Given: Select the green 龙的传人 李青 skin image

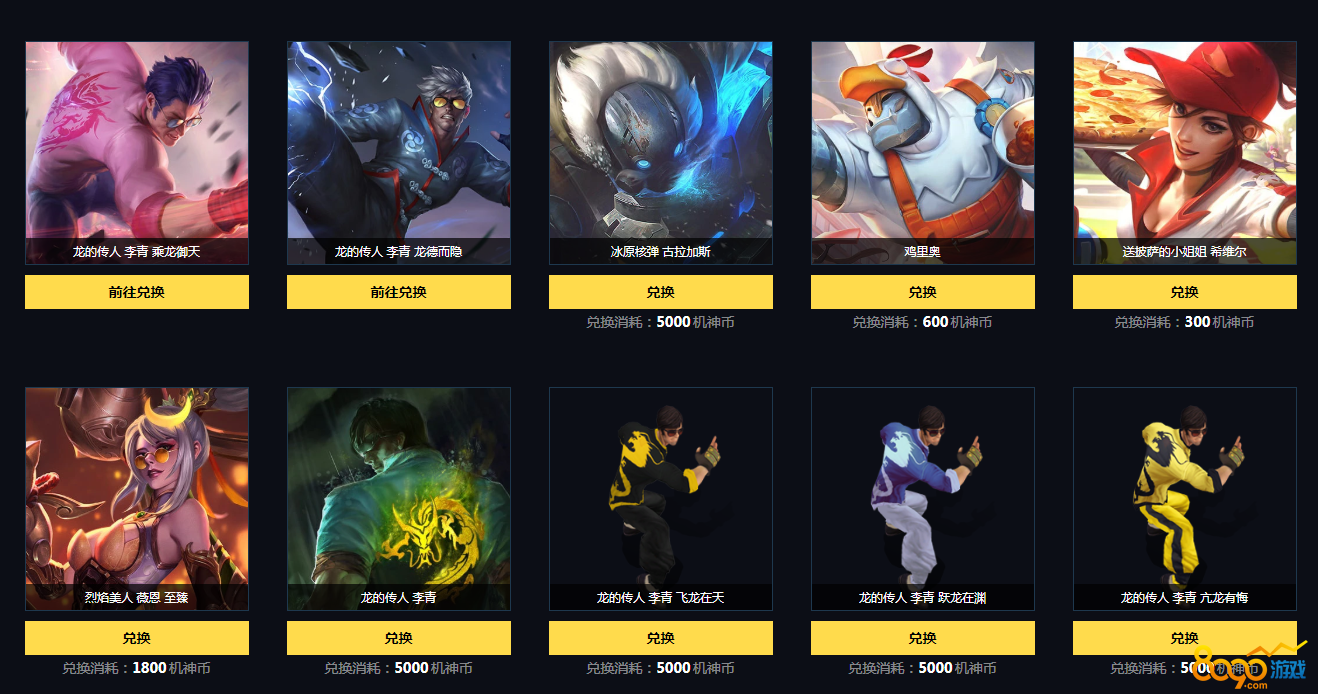Looking at the screenshot, I should (x=399, y=499).
